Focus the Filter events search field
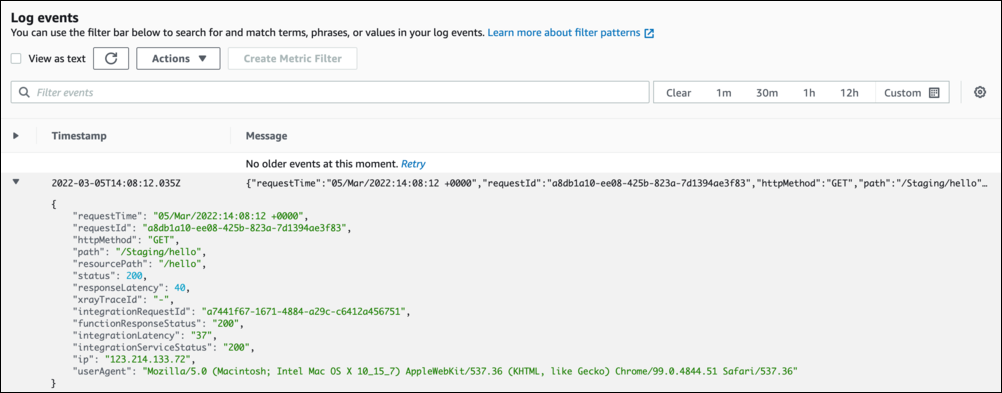This screenshot has width=1002, height=393. tap(330, 93)
